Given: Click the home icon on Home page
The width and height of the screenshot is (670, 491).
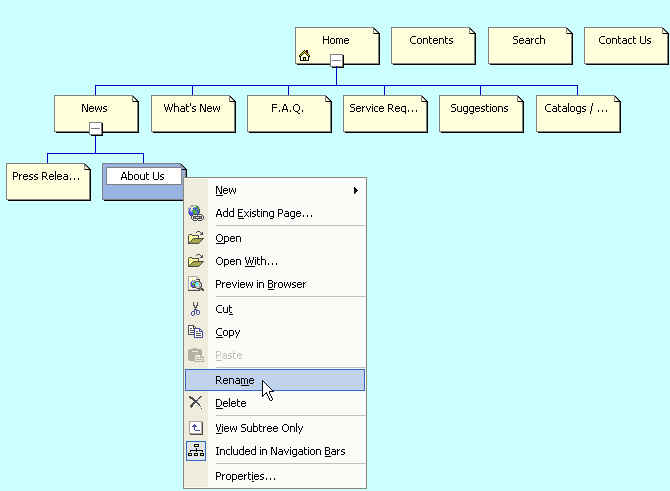Looking at the screenshot, I should [304, 56].
